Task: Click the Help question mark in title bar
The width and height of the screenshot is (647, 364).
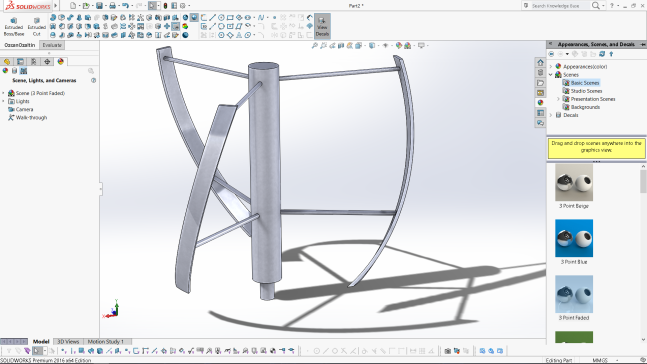Action: pyautogui.click(x=612, y=6)
